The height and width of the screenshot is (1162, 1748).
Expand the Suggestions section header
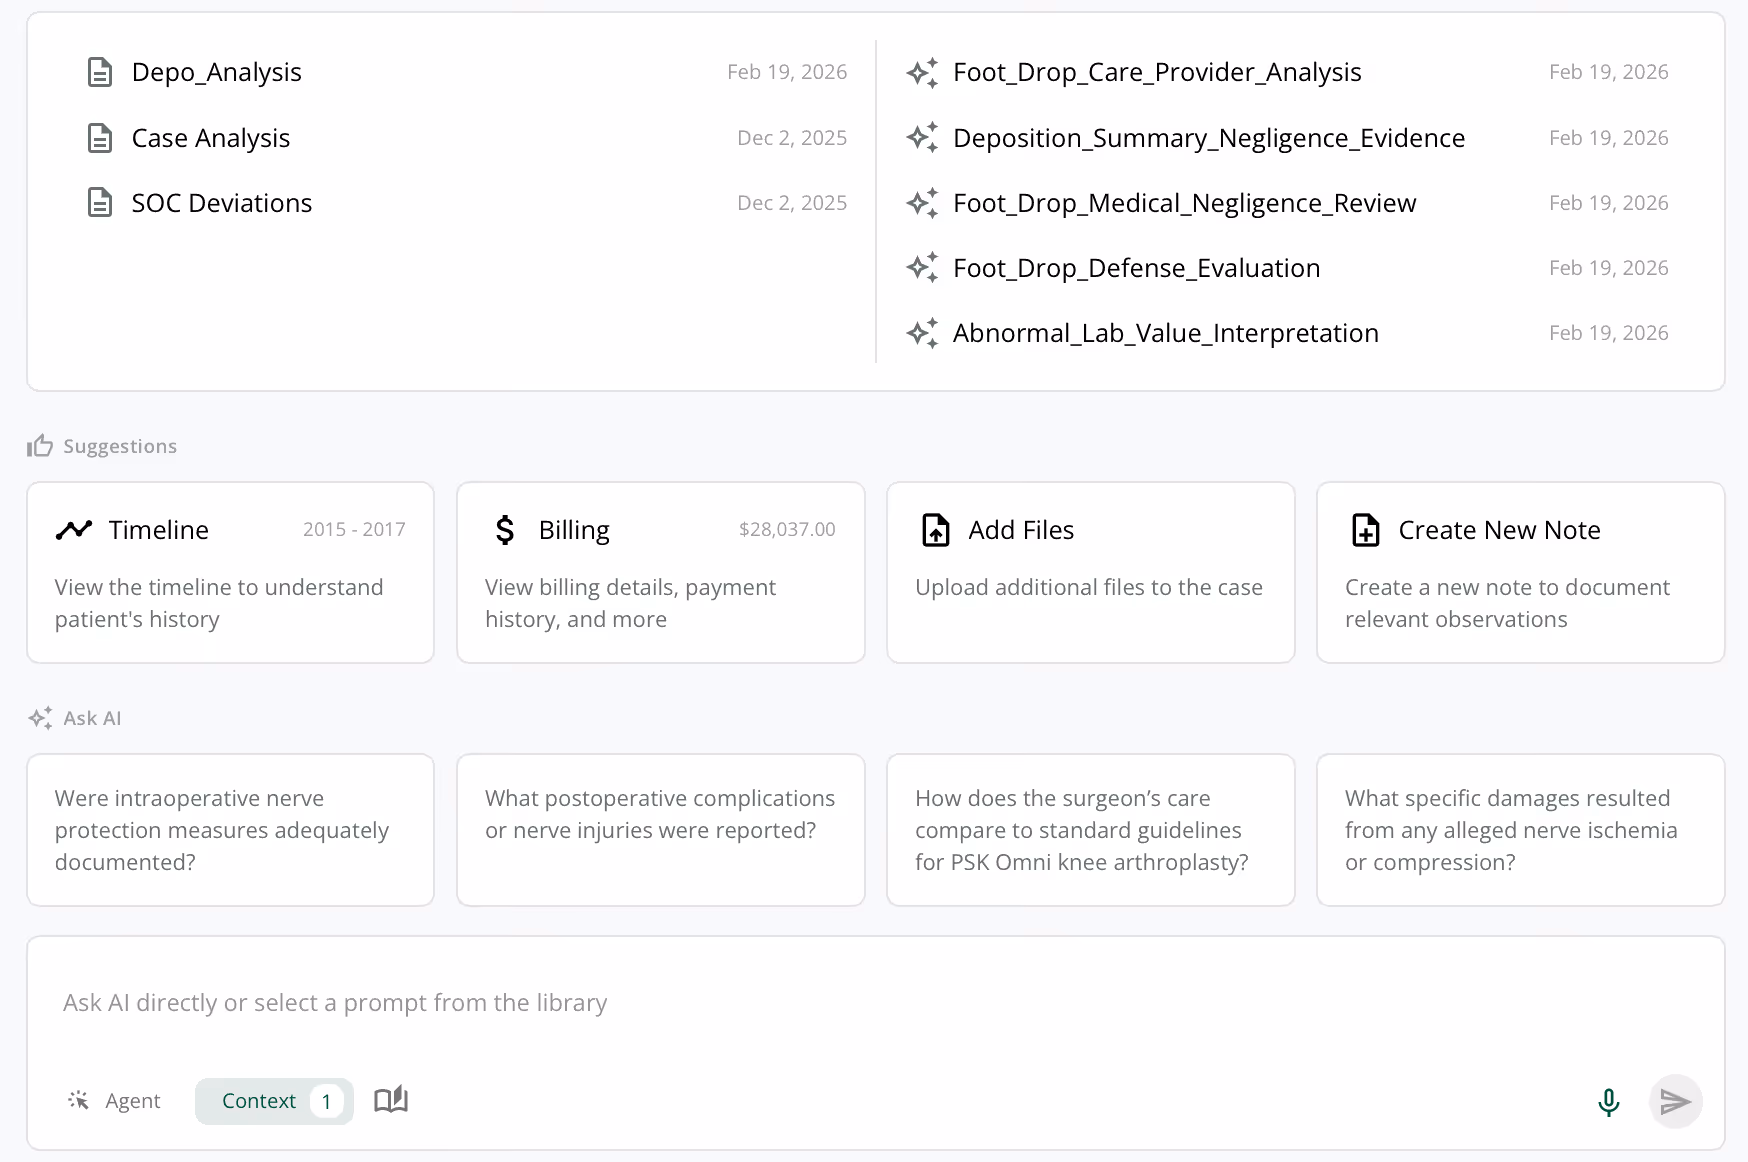[x=101, y=445]
